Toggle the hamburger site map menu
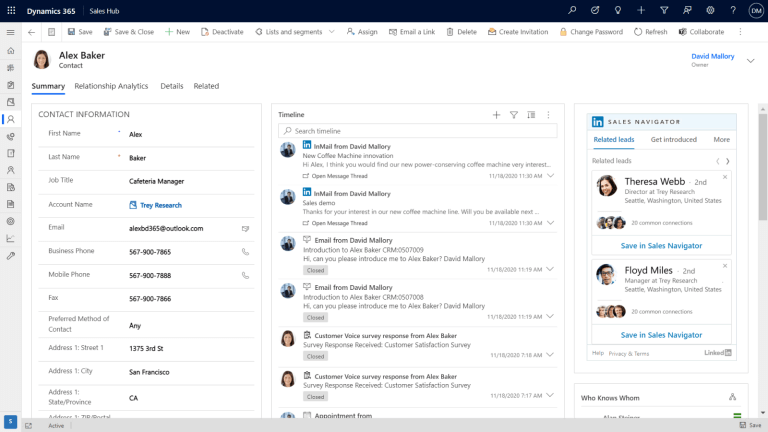The image size is (768, 432). 11,32
